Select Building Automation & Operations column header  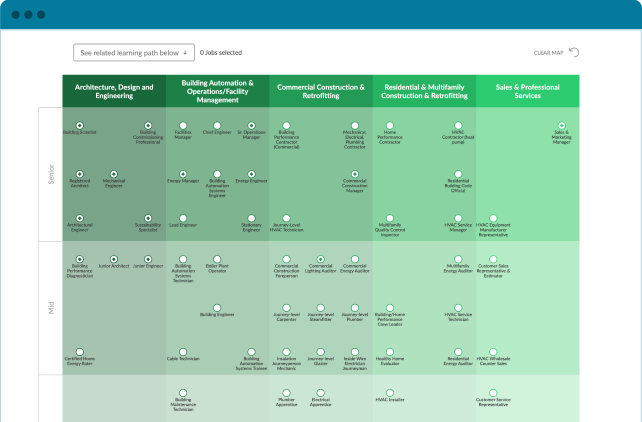pyautogui.click(x=217, y=91)
